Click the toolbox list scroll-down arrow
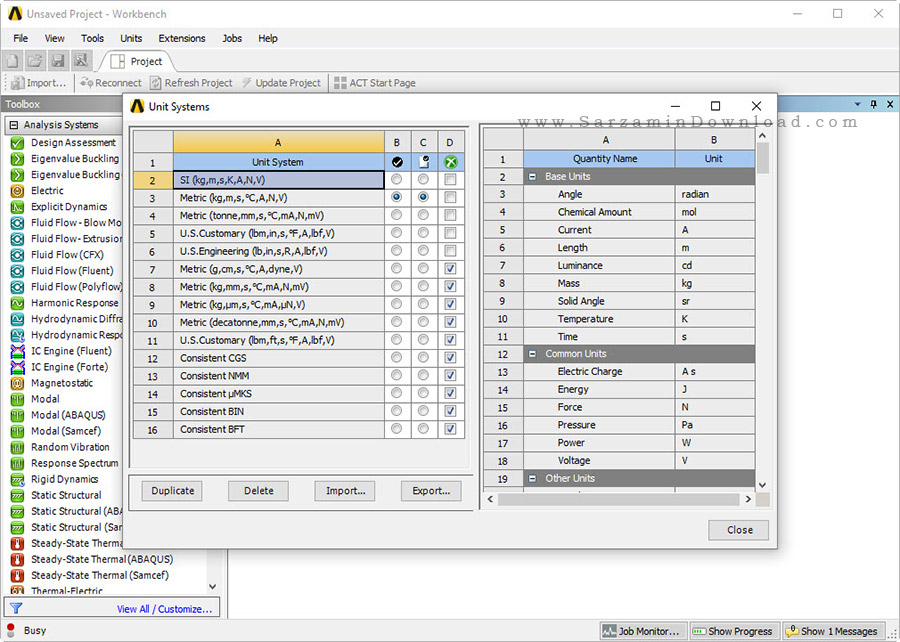Image resolution: width=900 pixels, height=642 pixels. click(x=212, y=586)
